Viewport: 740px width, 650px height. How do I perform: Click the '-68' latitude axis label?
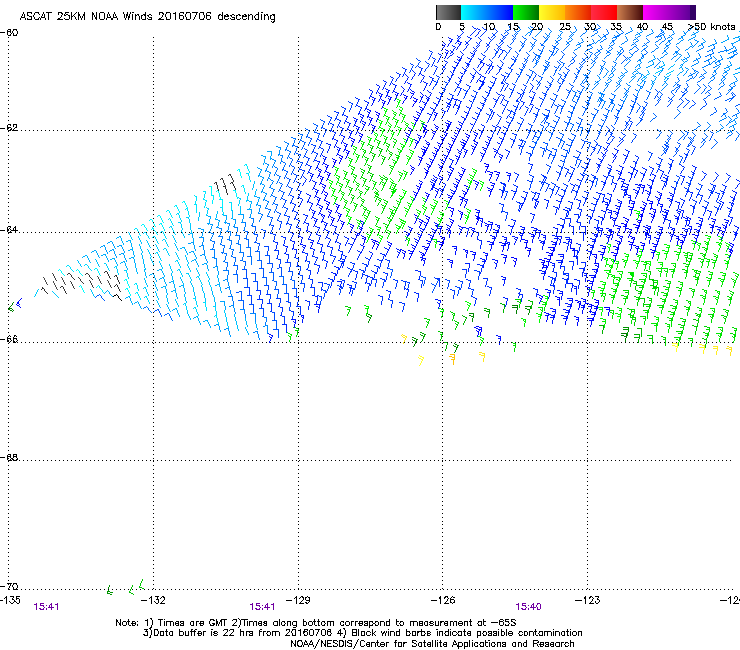(x=10, y=457)
